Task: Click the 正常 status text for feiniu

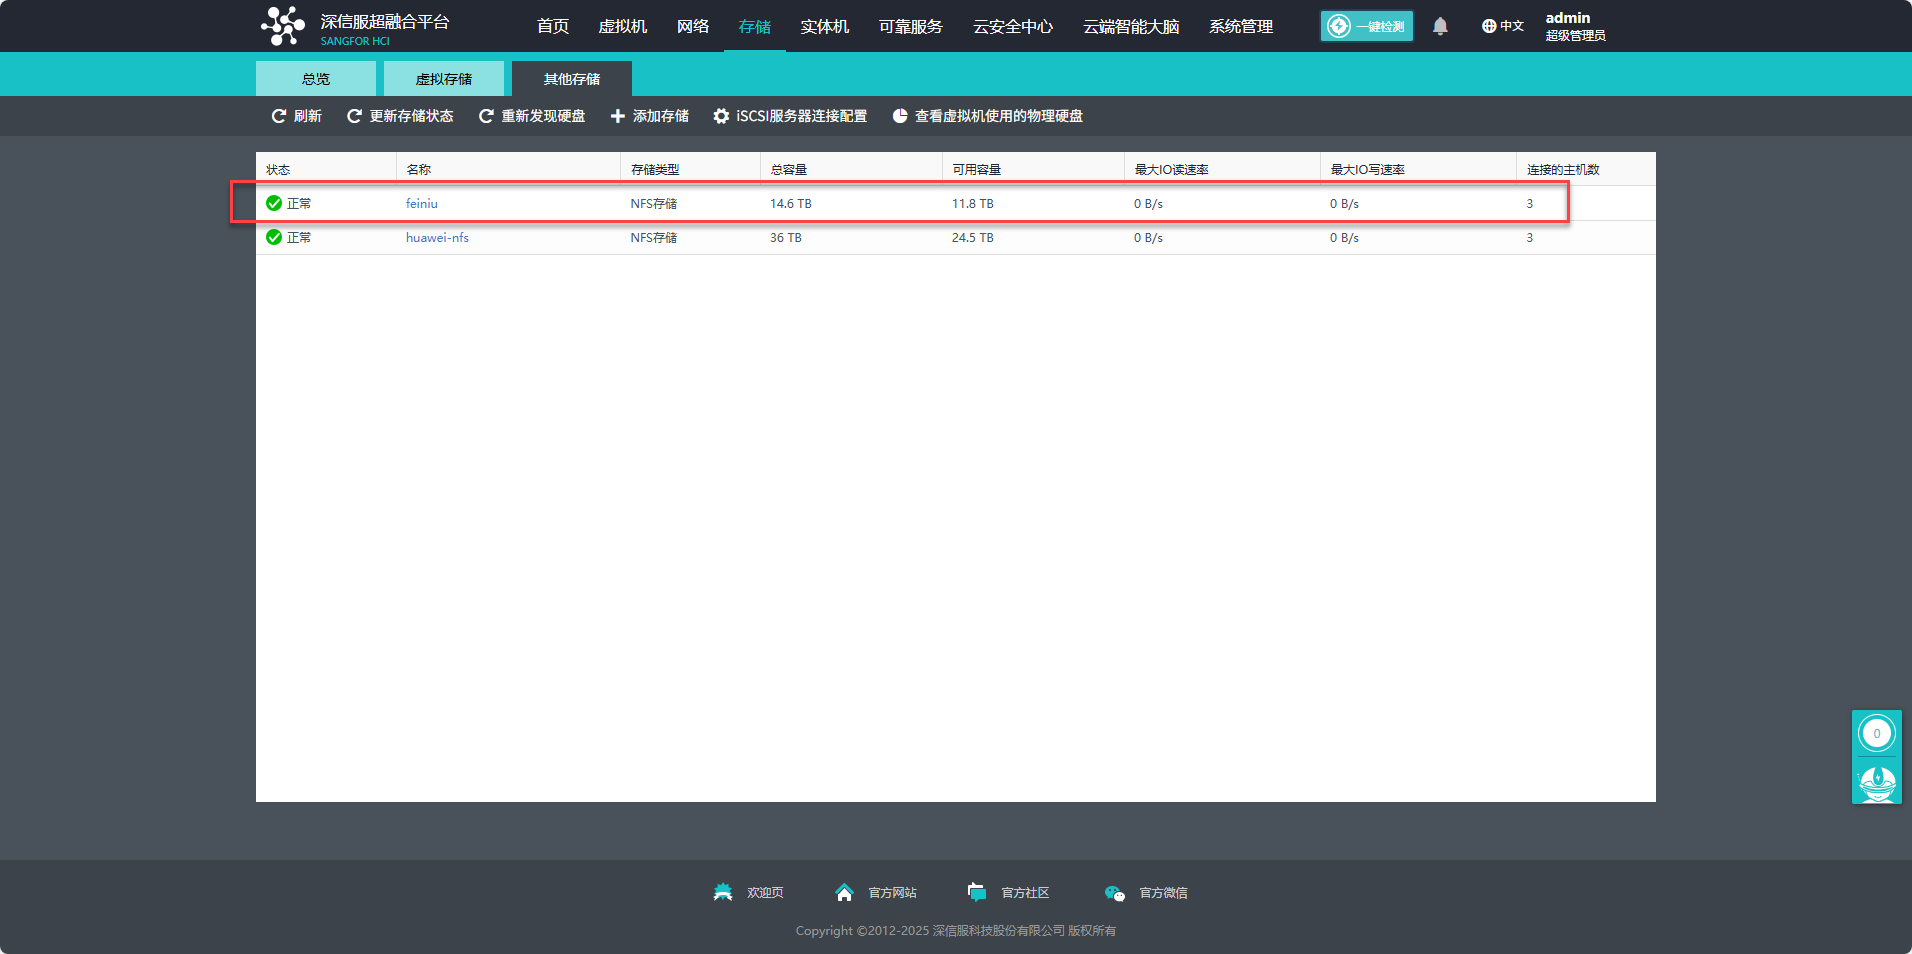Action: (x=299, y=203)
